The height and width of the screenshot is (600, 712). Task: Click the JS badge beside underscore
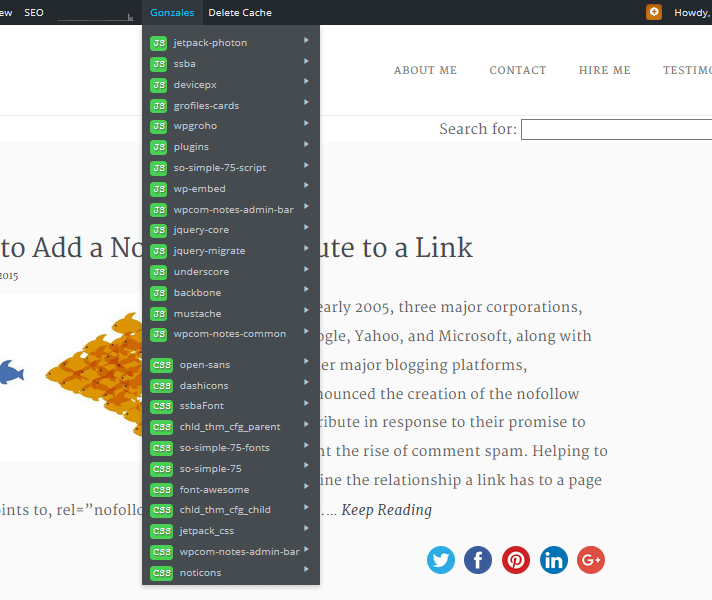pos(158,272)
